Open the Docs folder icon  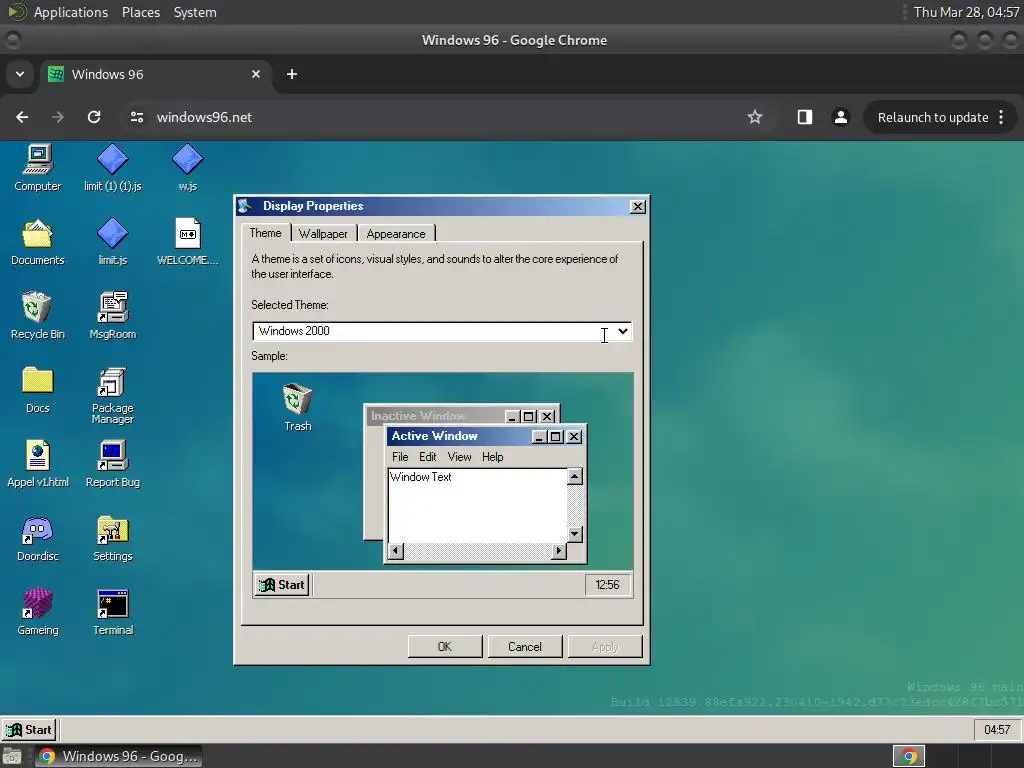click(38, 390)
